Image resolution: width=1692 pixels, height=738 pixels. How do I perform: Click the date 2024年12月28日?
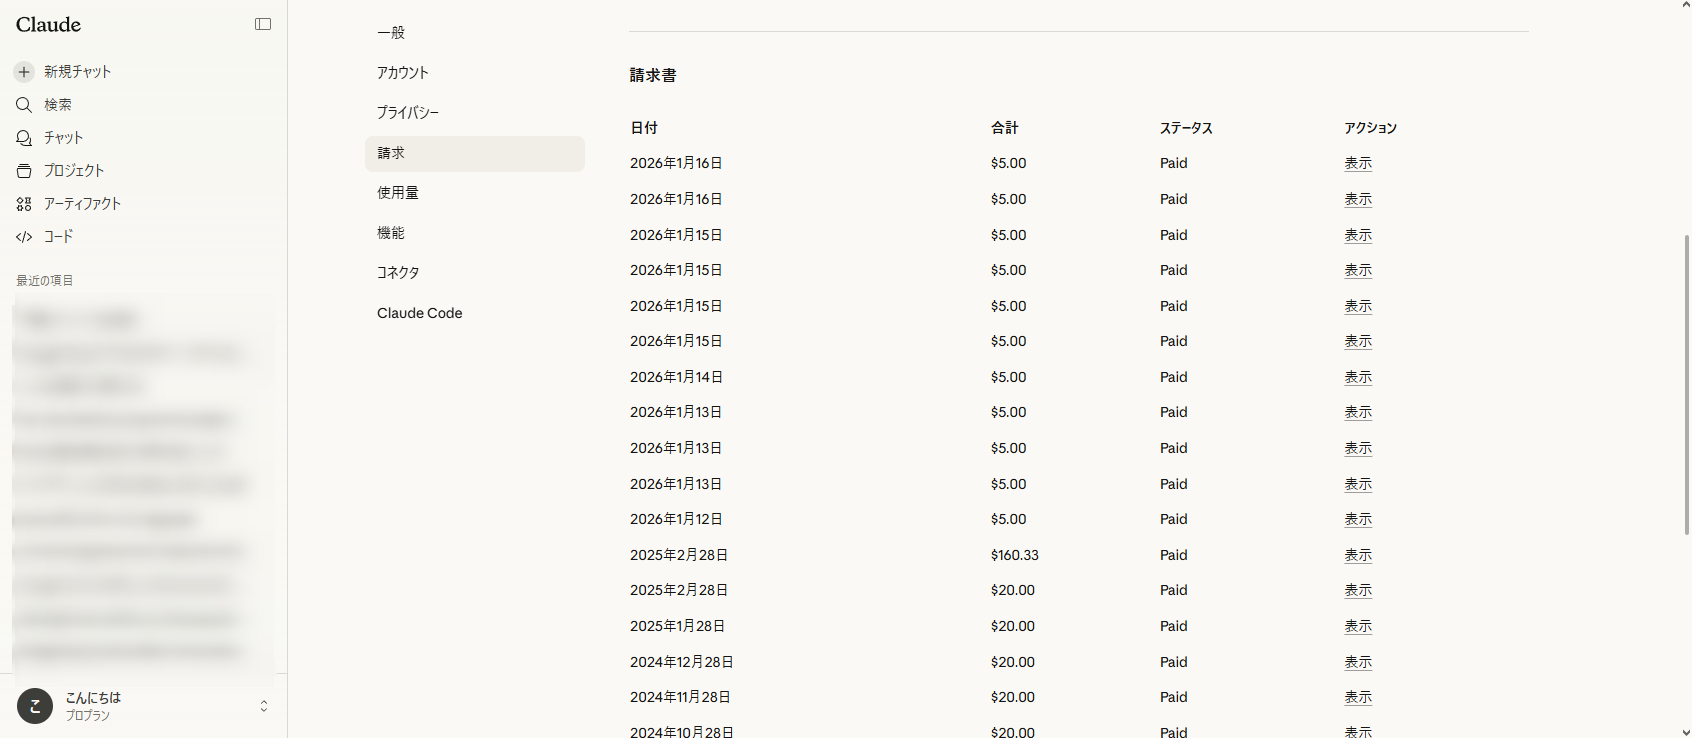(682, 662)
